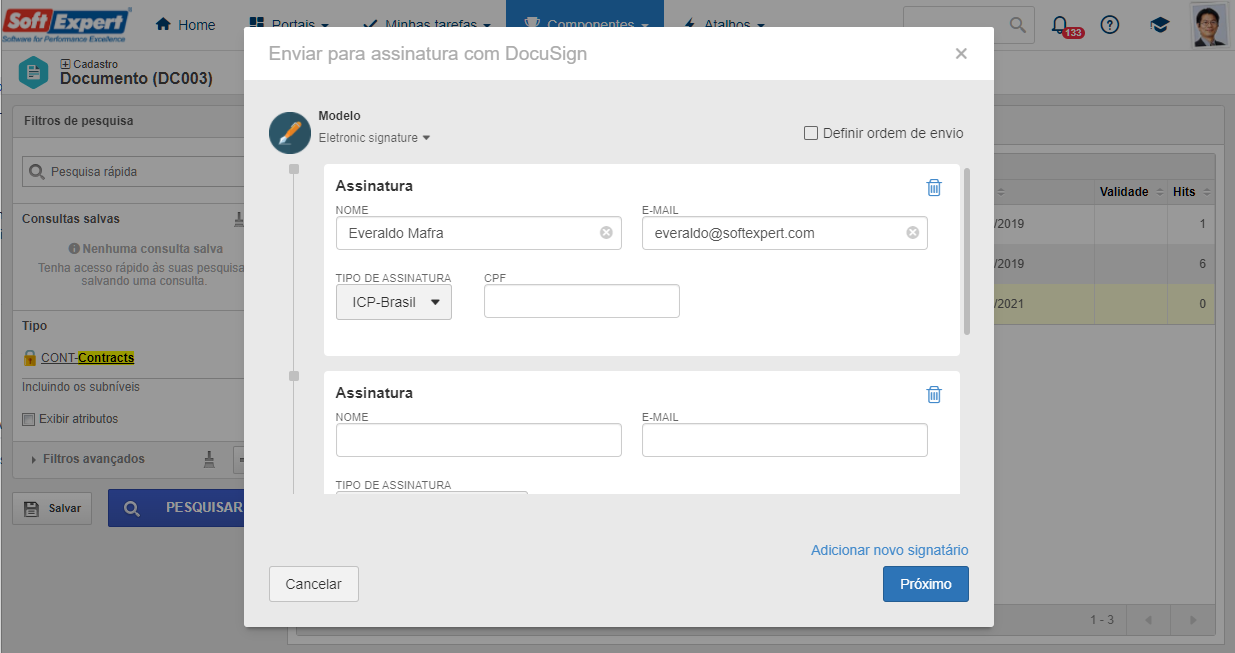The width and height of the screenshot is (1235, 653).
Task: Clear the everaldo@softexpert.com email field
Action: pyautogui.click(x=912, y=233)
